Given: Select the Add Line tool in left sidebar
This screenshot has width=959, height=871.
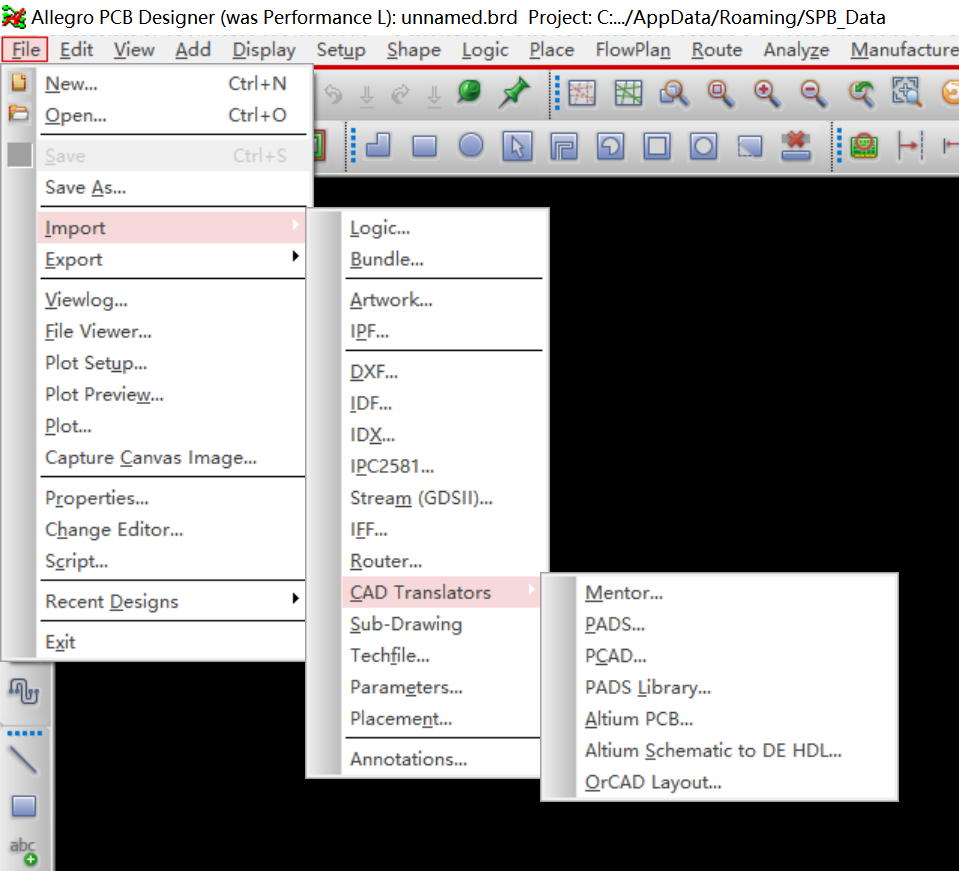Looking at the screenshot, I should pyautogui.click(x=24, y=760).
